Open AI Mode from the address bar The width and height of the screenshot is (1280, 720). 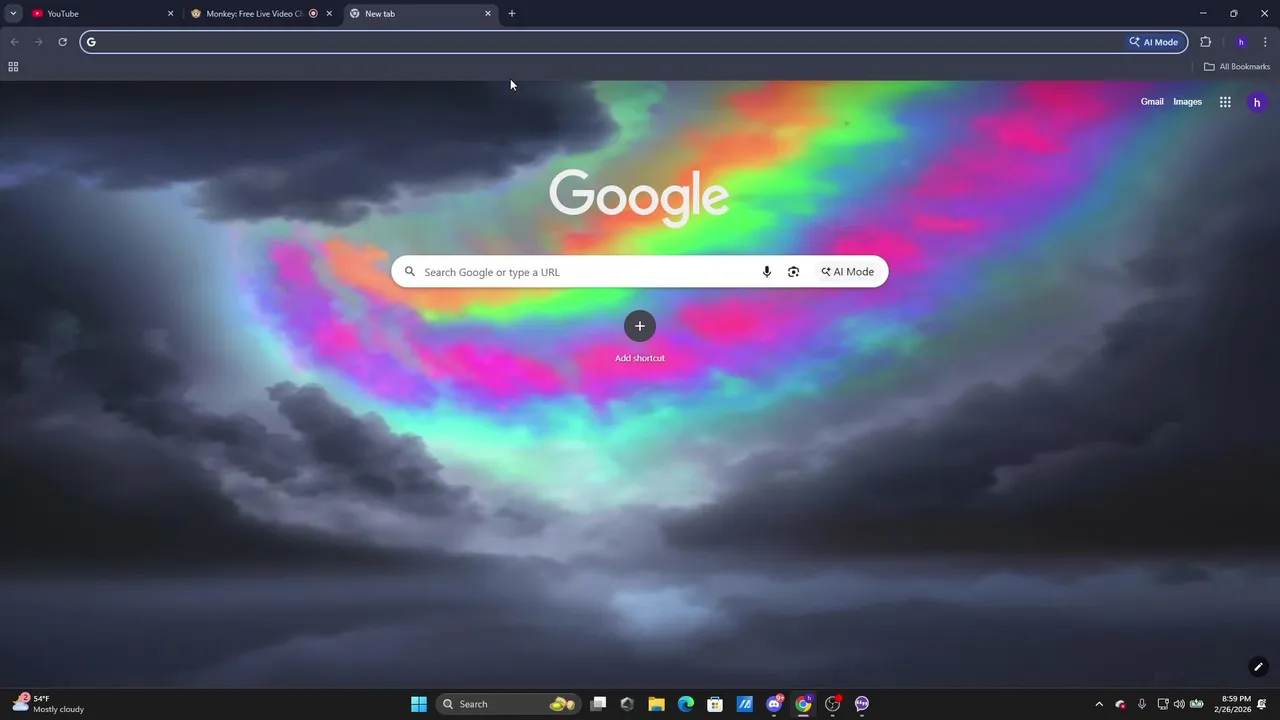pyautogui.click(x=1154, y=42)
